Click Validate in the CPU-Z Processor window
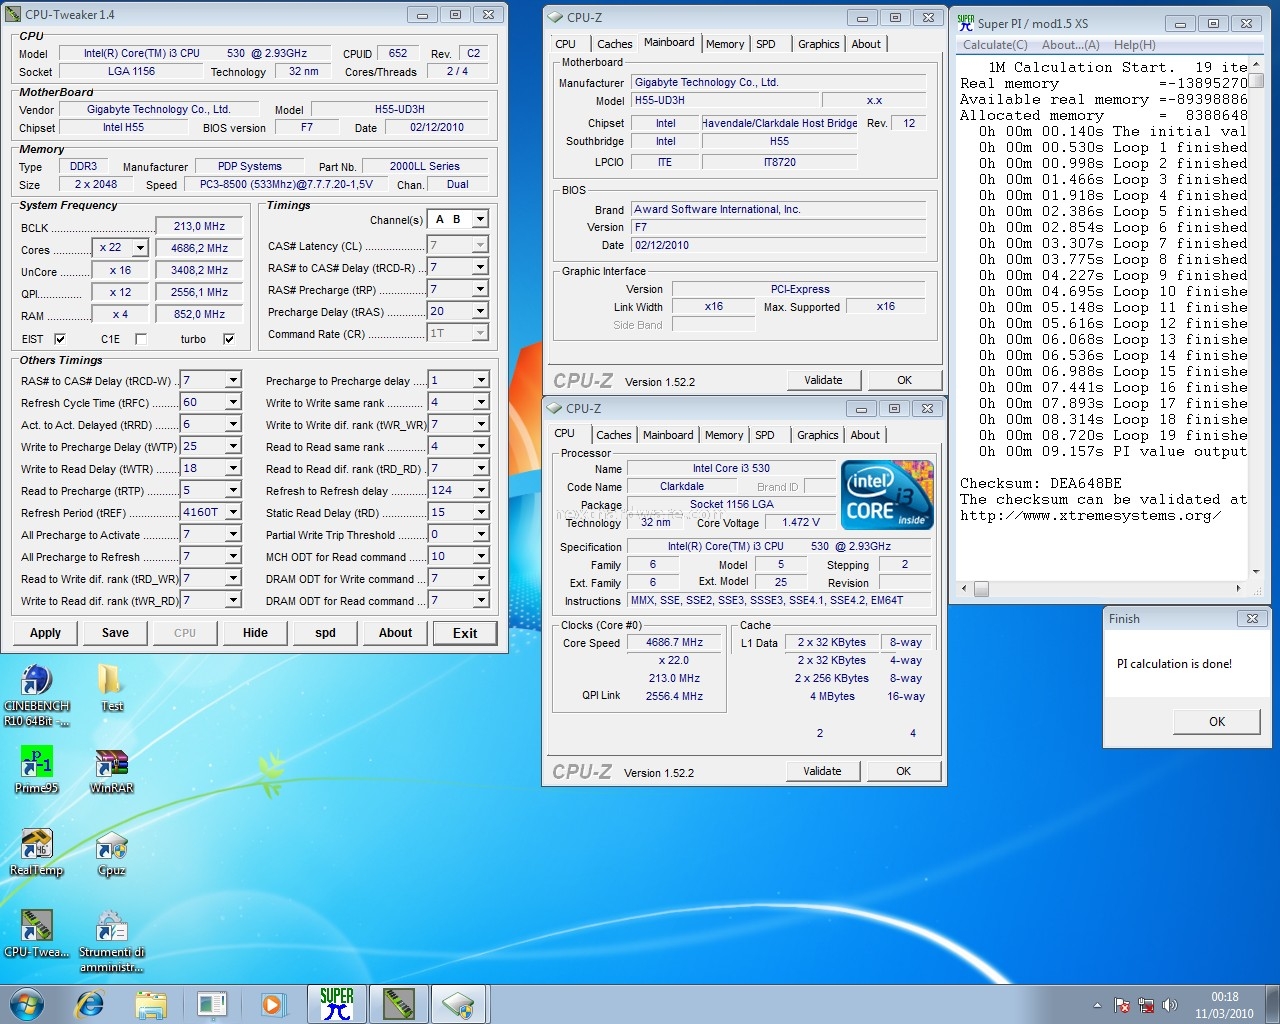The width and height of the screenshot is (1280, 1024). 822,771
